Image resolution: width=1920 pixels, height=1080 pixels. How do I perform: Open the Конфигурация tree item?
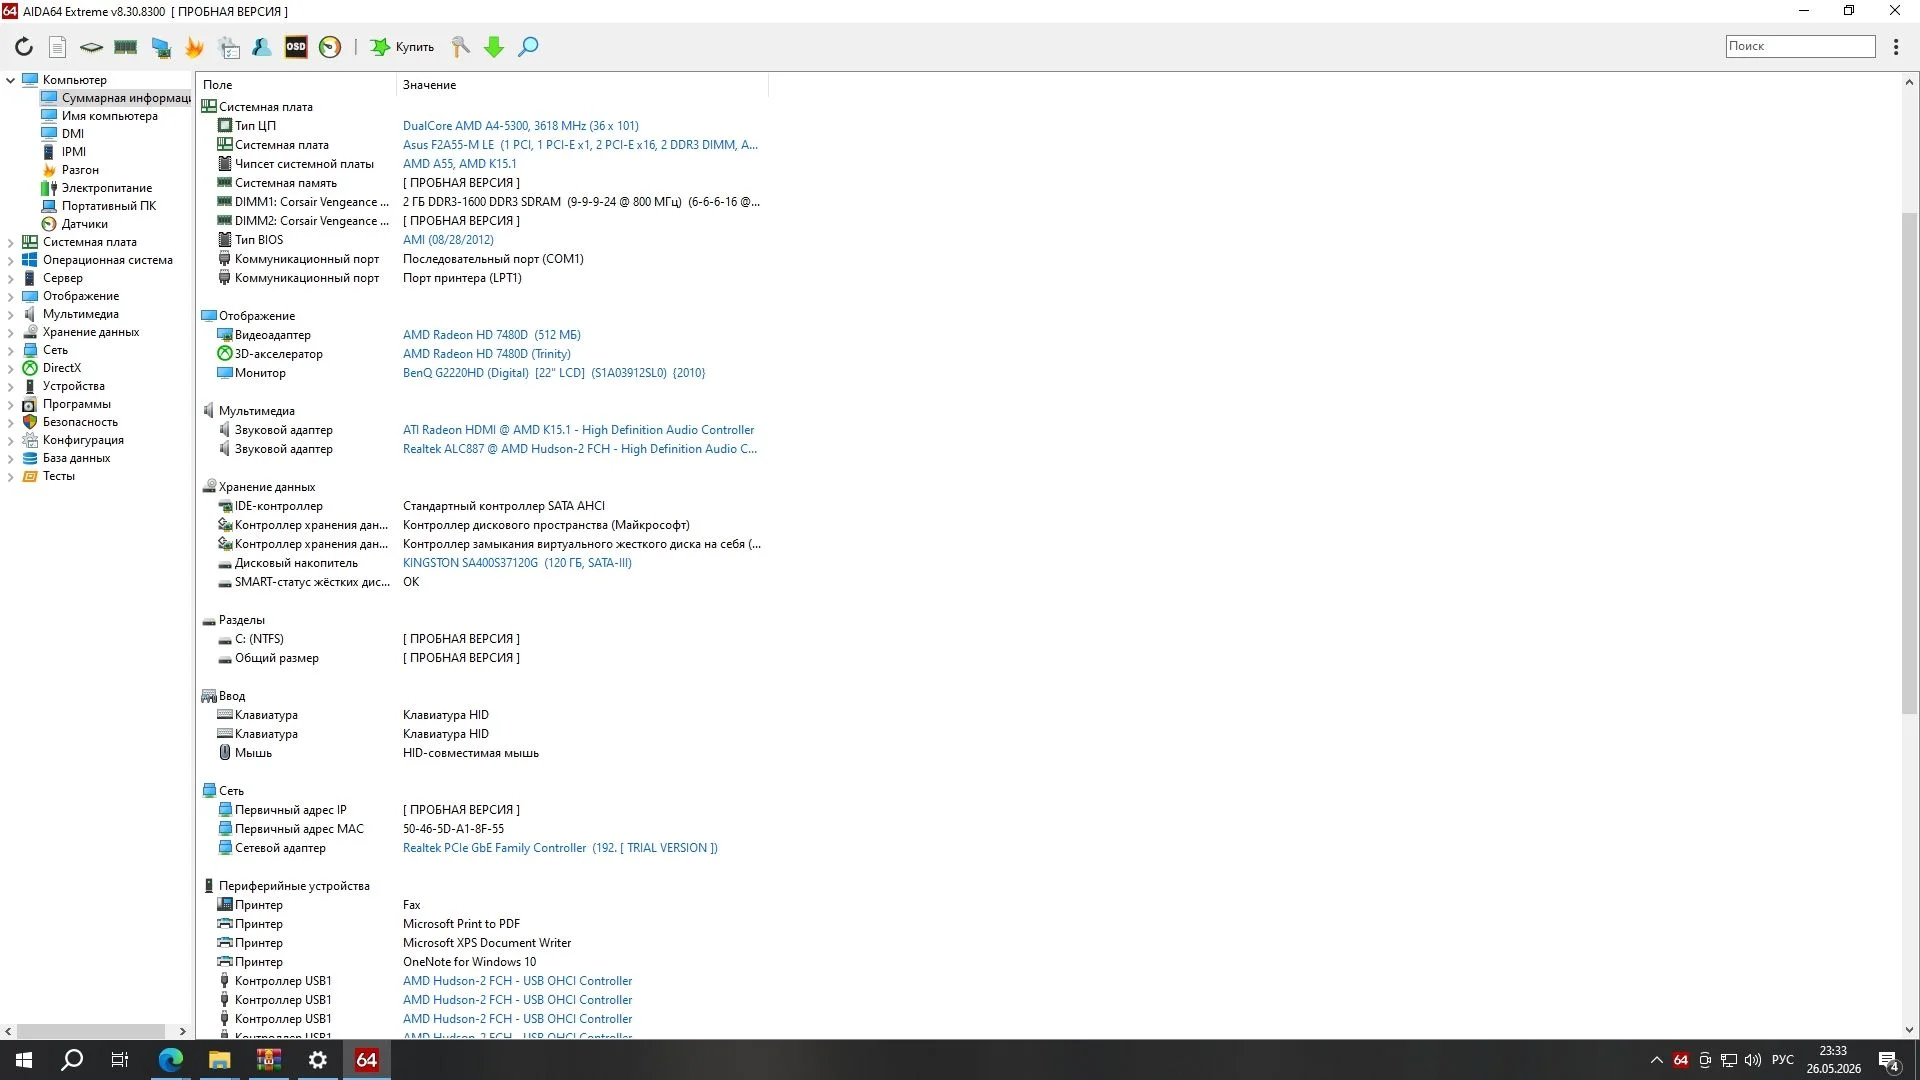74,440
